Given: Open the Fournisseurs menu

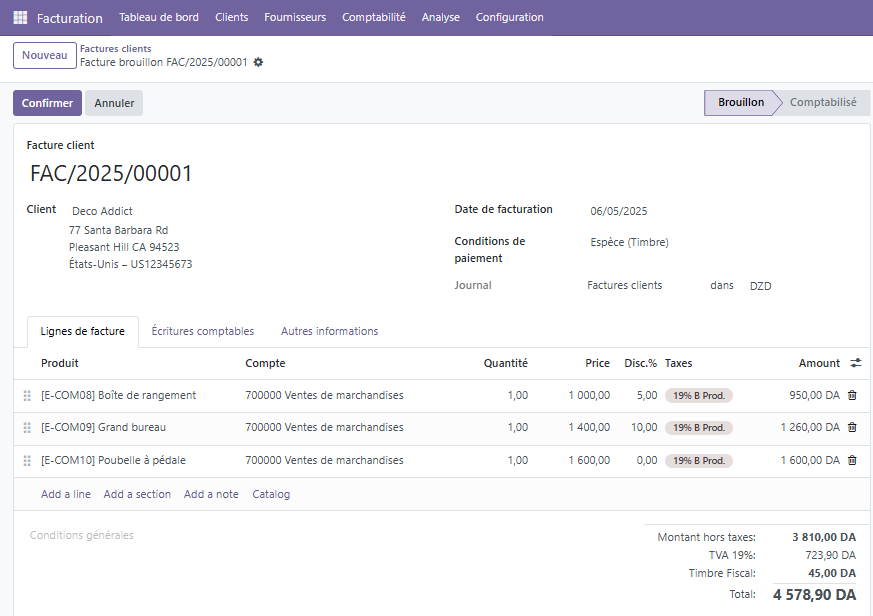Looking at the screenshot, I should [x=295, y=17].
